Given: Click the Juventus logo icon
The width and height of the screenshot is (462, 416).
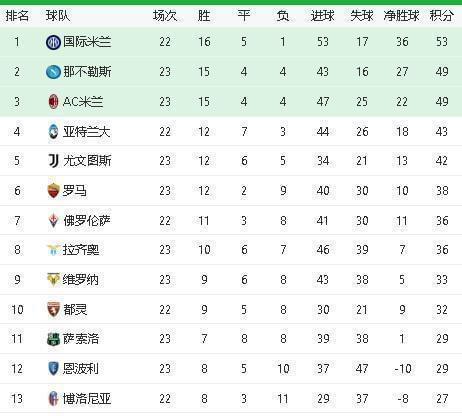Looking at the screenshot, I should point(53,161).
